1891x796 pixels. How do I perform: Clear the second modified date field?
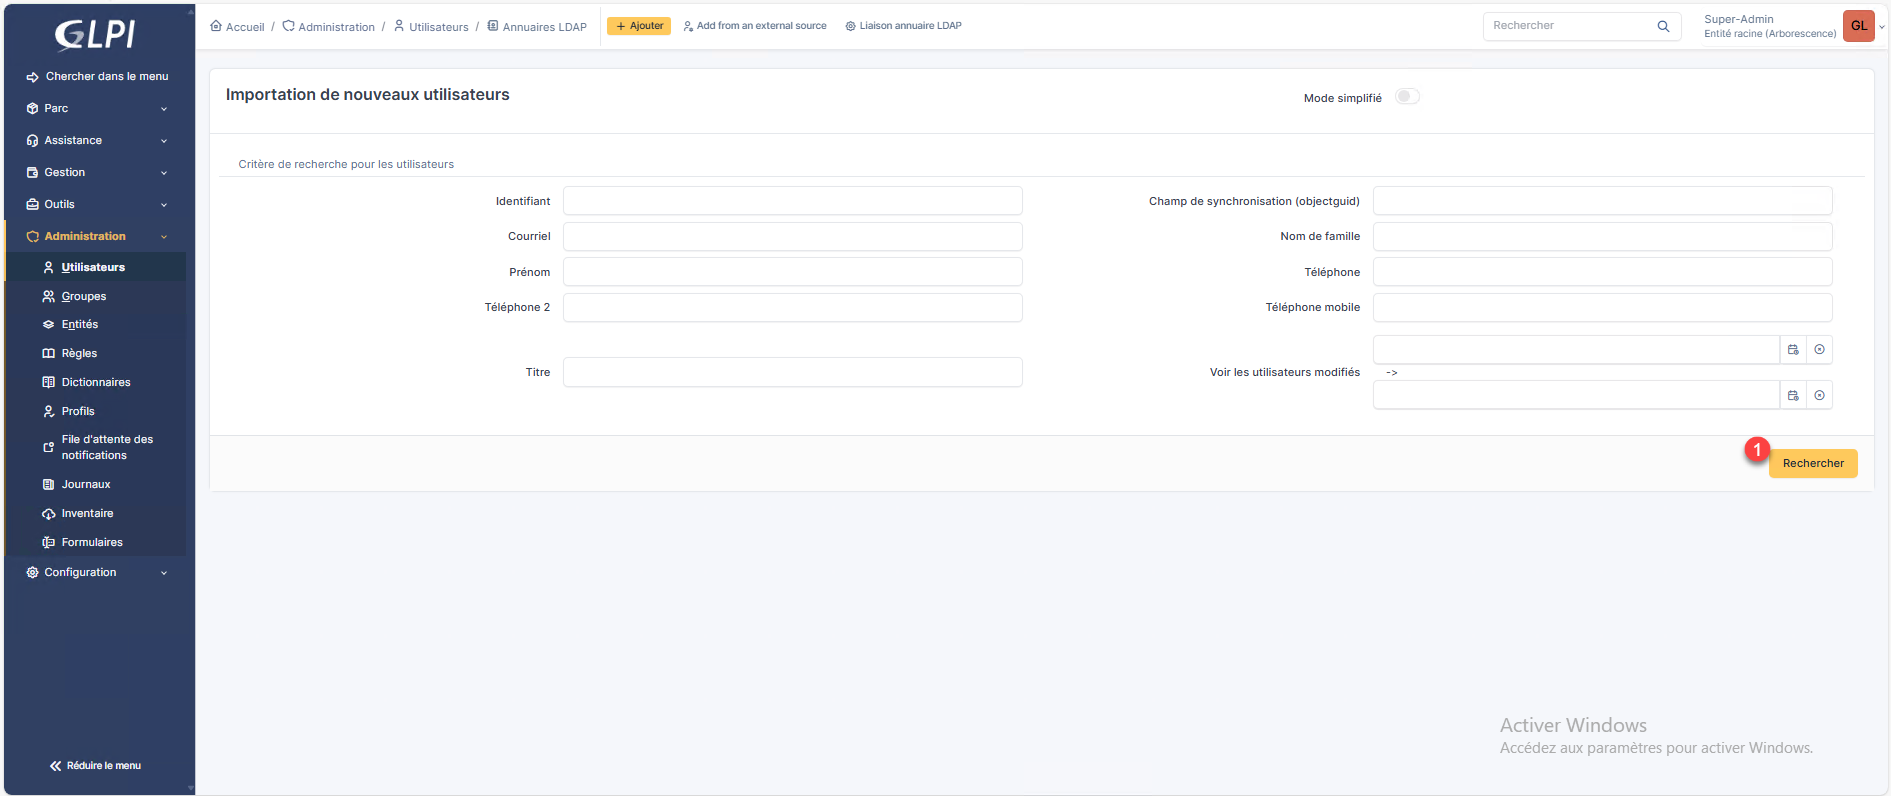click(1819, 396)
